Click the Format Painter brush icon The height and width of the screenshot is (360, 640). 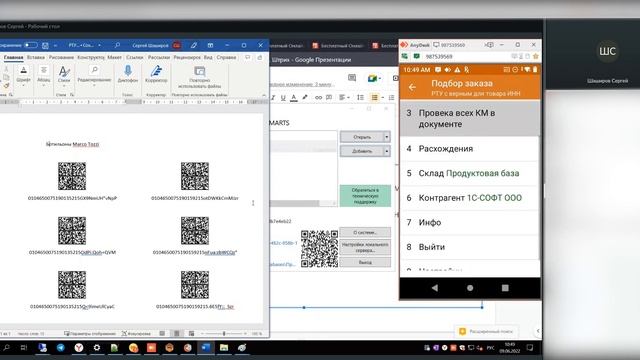pyautogui.click(x=6, y=85)
